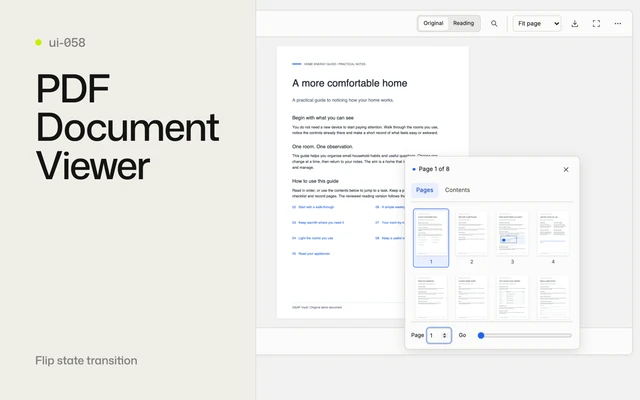640x400 pixels.
Task: Select page 4 thumbnail
Action: pyautogui.click(x=553, y=238)
